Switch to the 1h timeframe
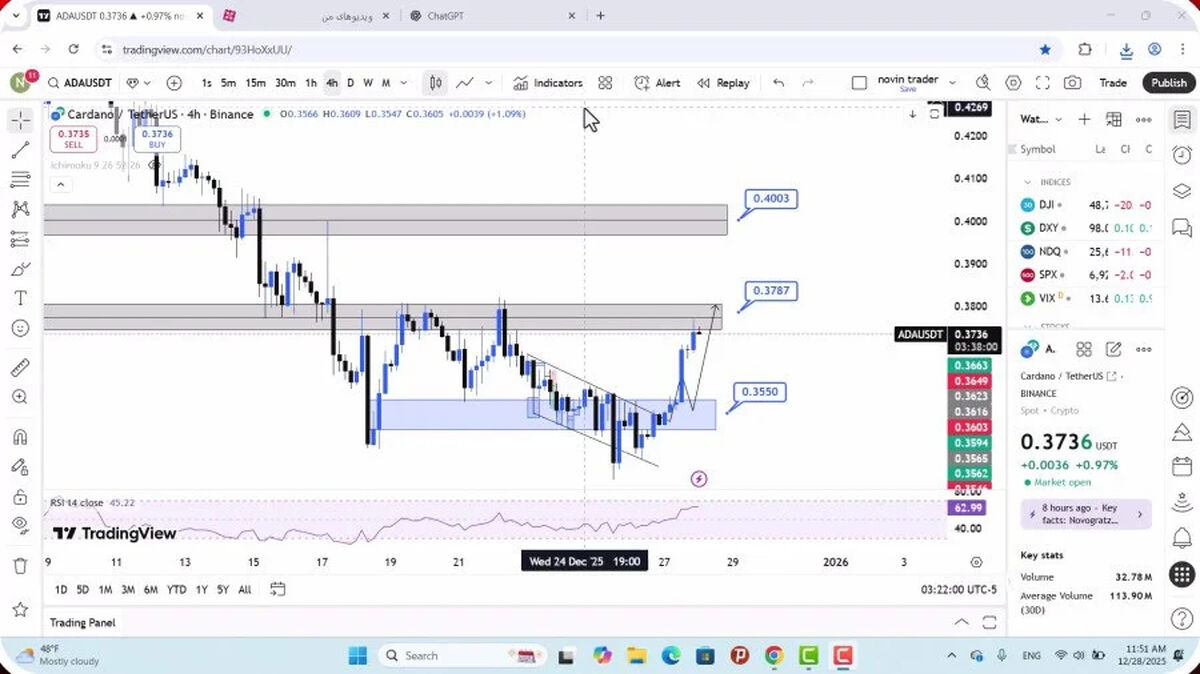Image resolution: width=1200 pixels, height=674 pixels. [x=311, y=83]
